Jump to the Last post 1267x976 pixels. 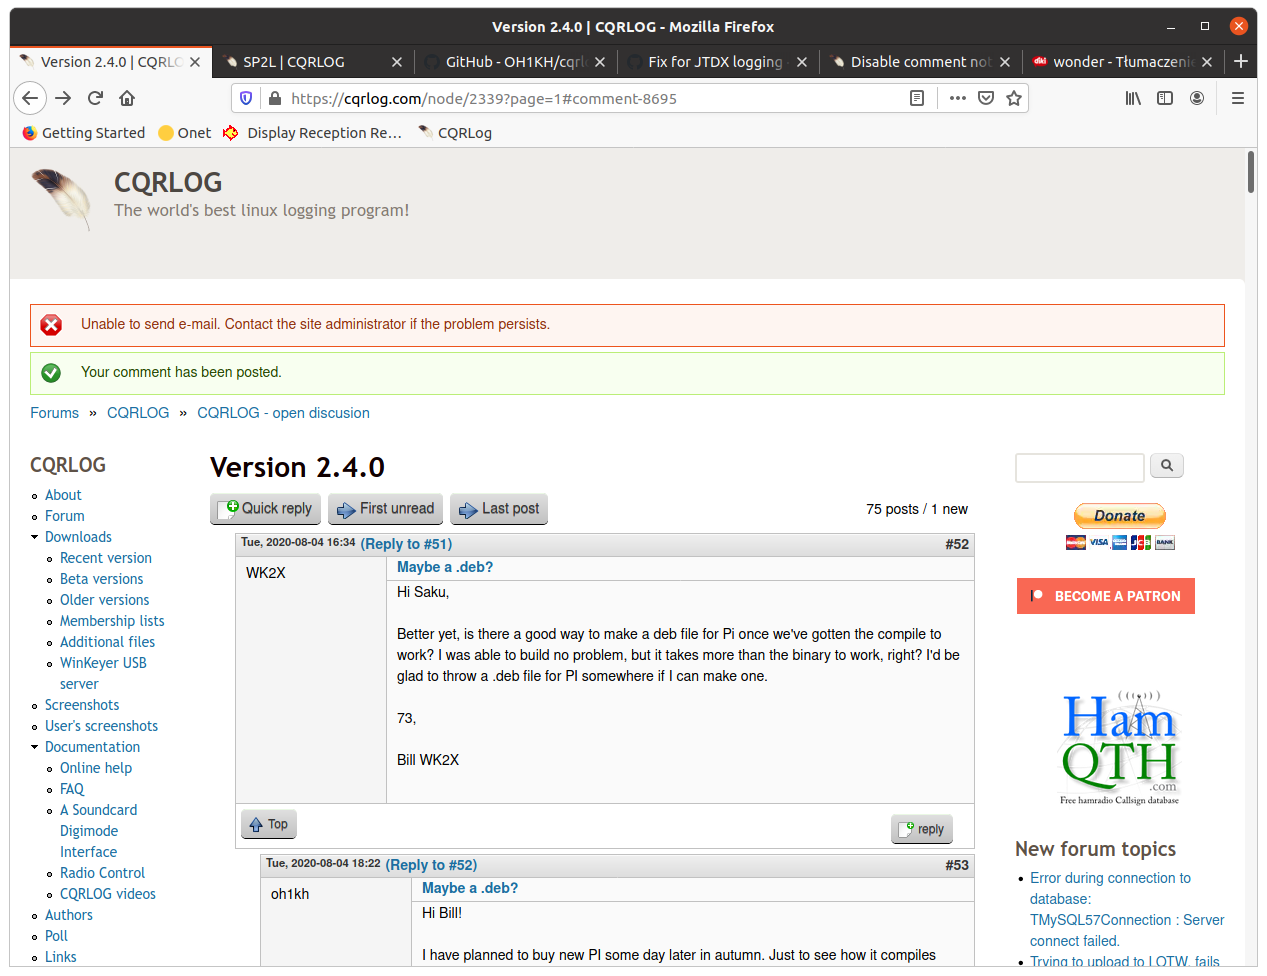tap(499, 509)
